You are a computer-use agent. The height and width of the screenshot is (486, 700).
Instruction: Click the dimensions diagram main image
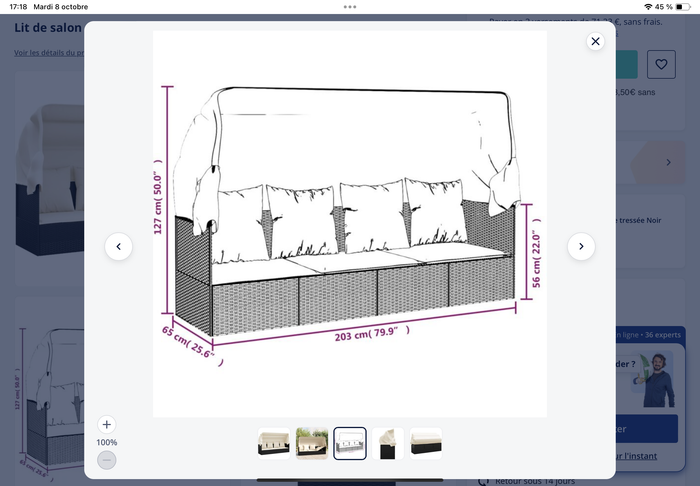349,220
